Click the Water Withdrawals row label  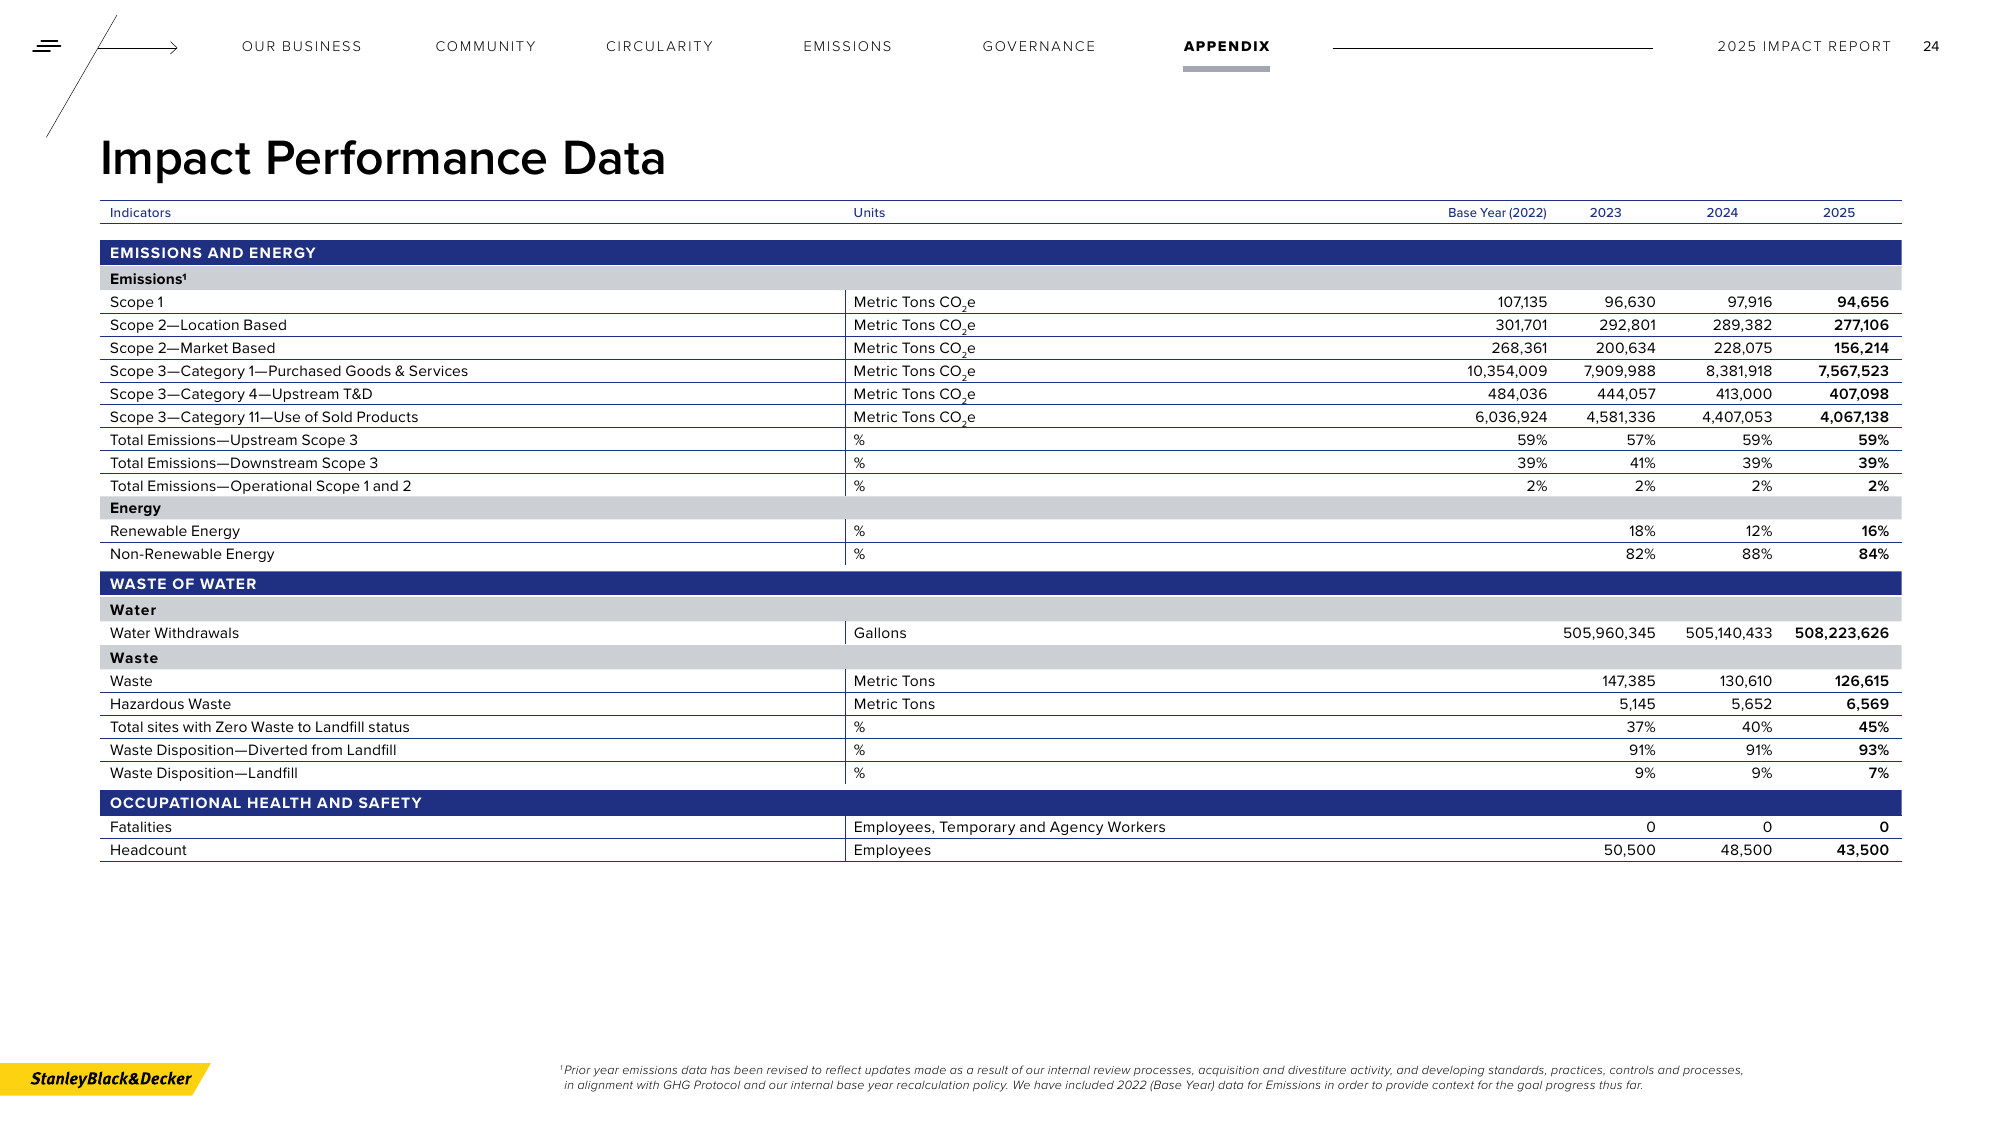point(174,633)
